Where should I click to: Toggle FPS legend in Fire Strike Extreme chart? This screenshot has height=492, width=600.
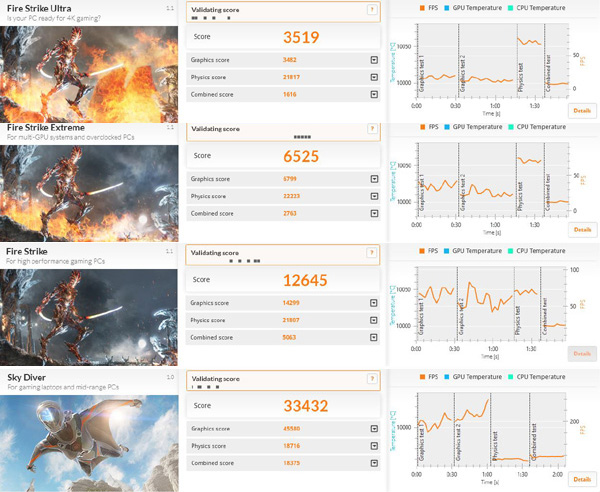tap(429, 127)
